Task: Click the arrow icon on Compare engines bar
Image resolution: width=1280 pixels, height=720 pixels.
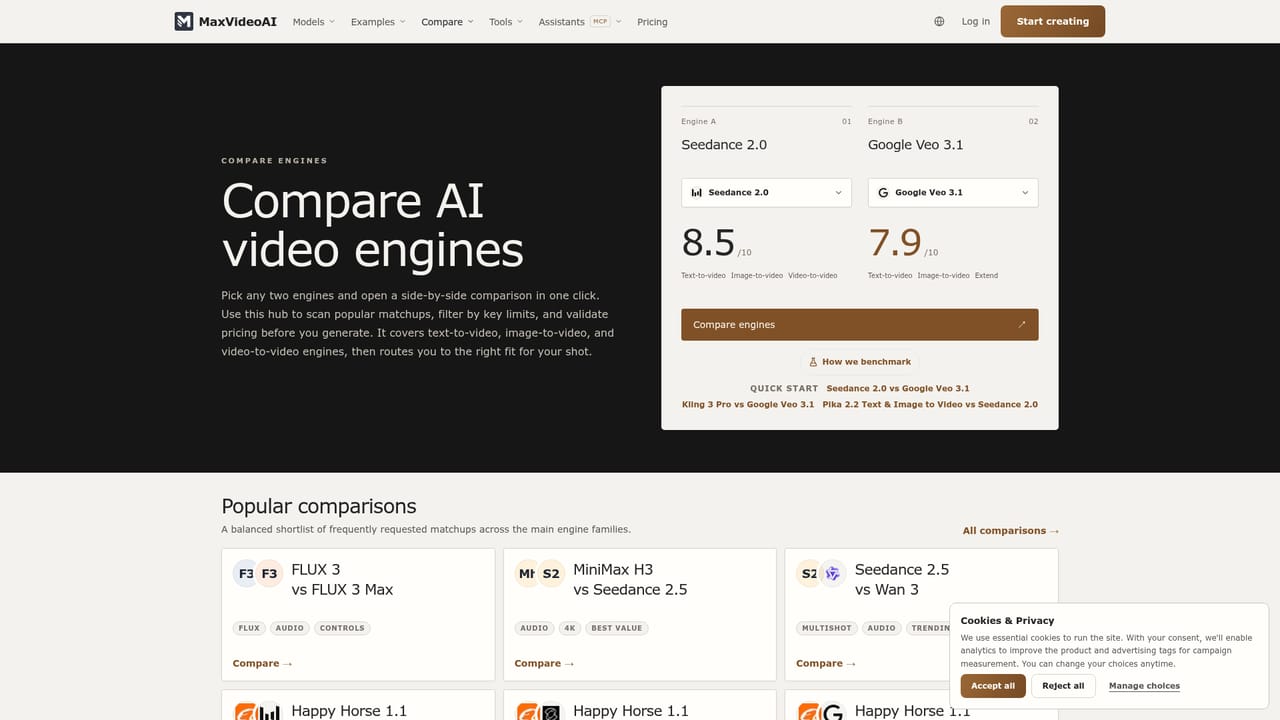Action: coord(1021,325)
